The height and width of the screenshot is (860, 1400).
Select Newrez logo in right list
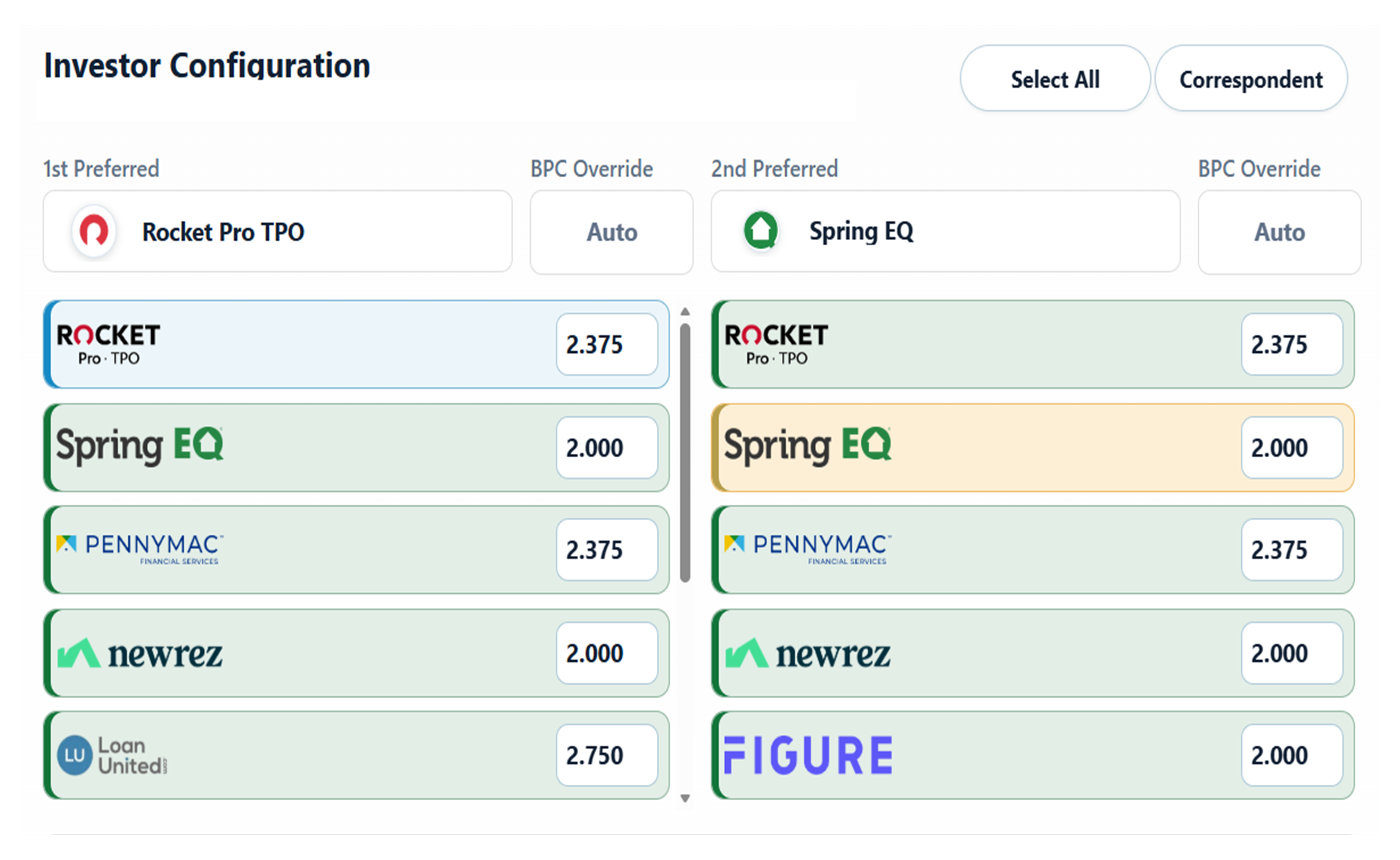coord(808,654)
